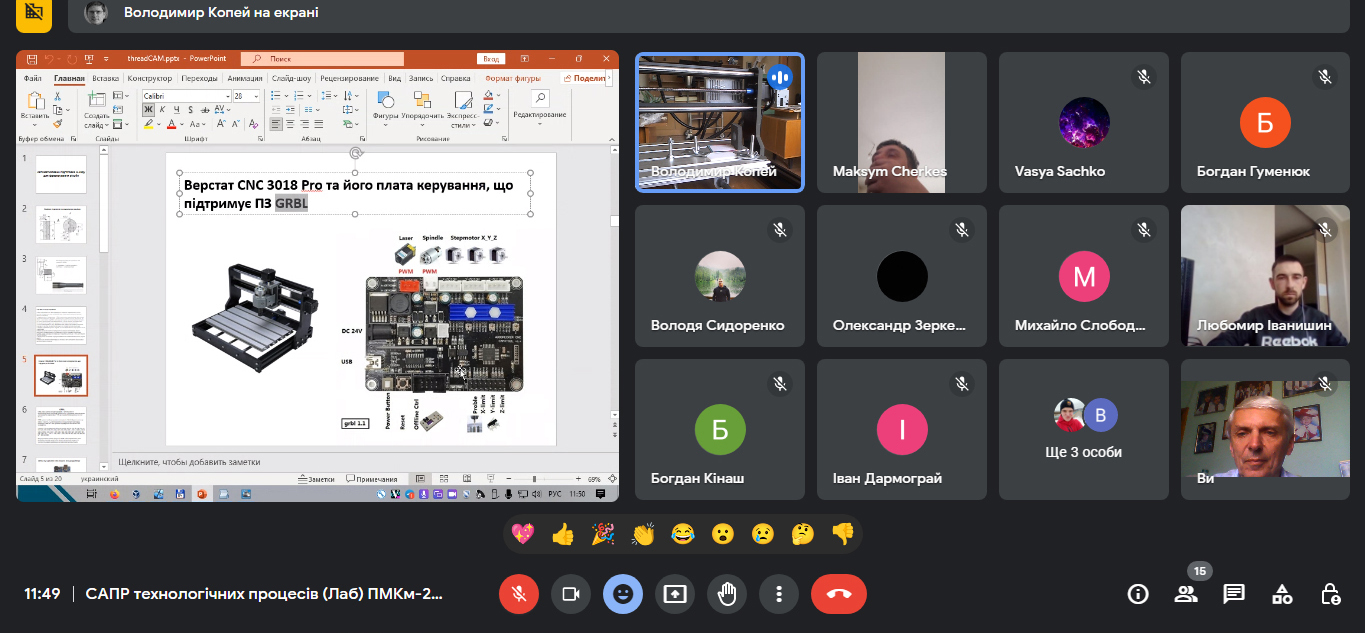Open the activities shapes icon
1365x633 pixels.
(x=1282, y=594)
